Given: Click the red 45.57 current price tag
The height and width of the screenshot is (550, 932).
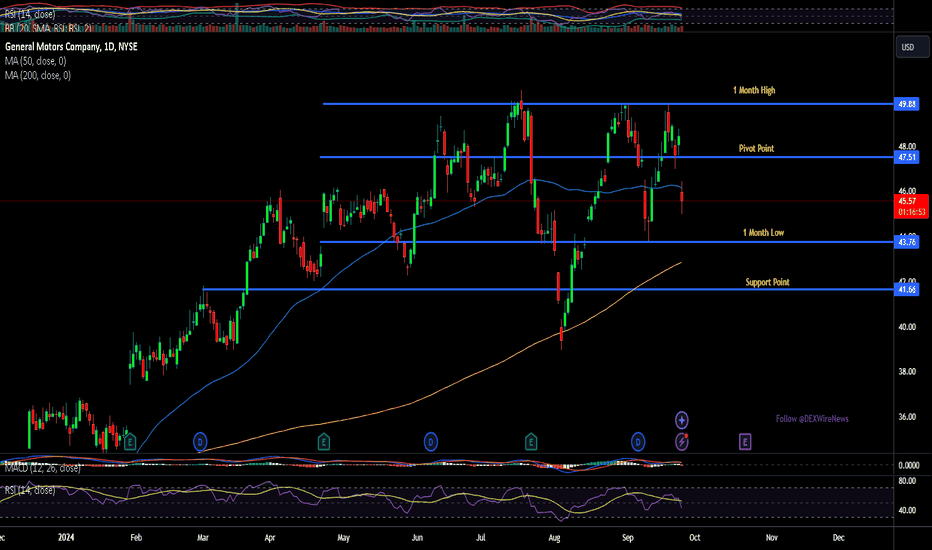Looking at the screenshot, I should coord(911,206).
